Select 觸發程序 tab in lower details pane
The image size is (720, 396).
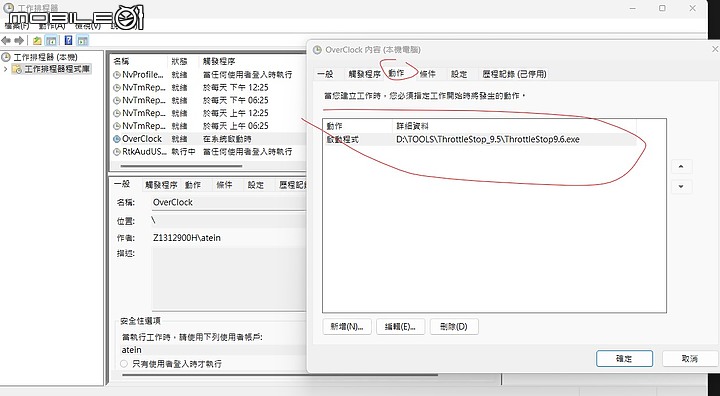click(x=161, y=185)
